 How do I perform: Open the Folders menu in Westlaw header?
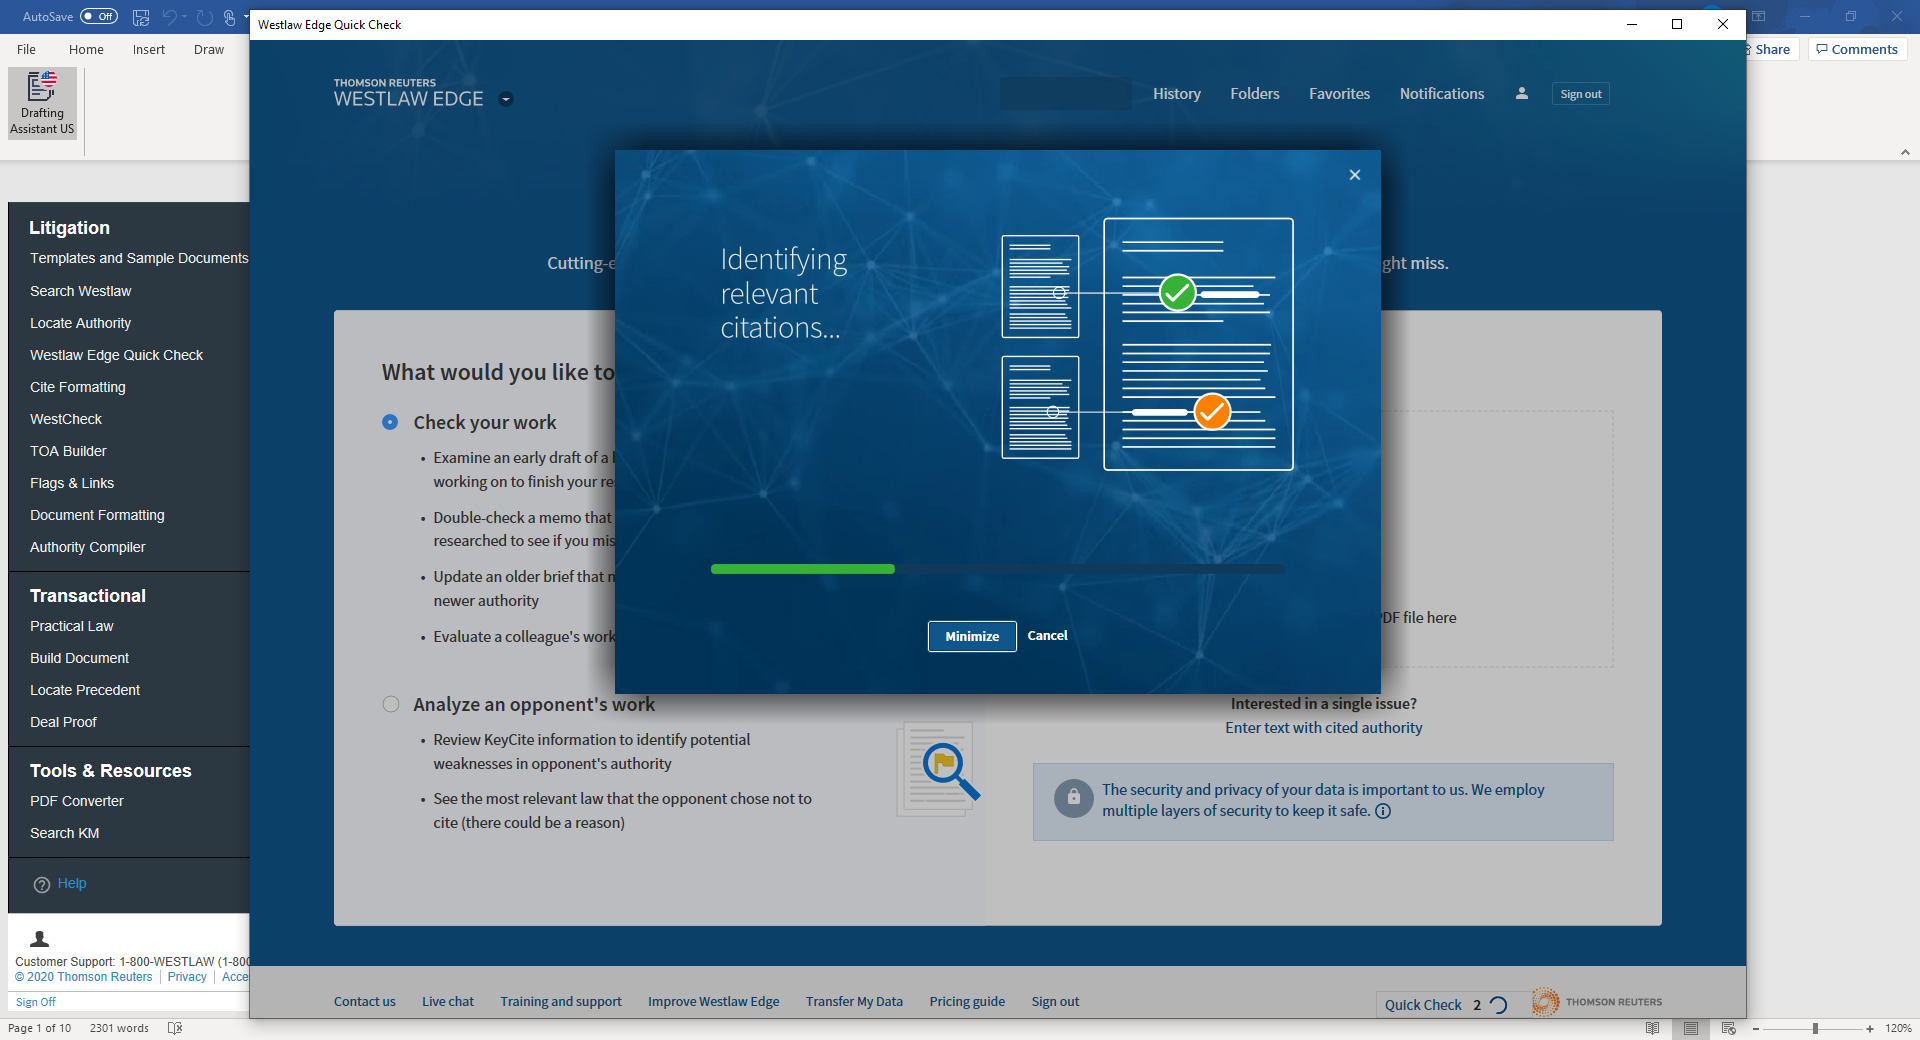point(1254,94)
